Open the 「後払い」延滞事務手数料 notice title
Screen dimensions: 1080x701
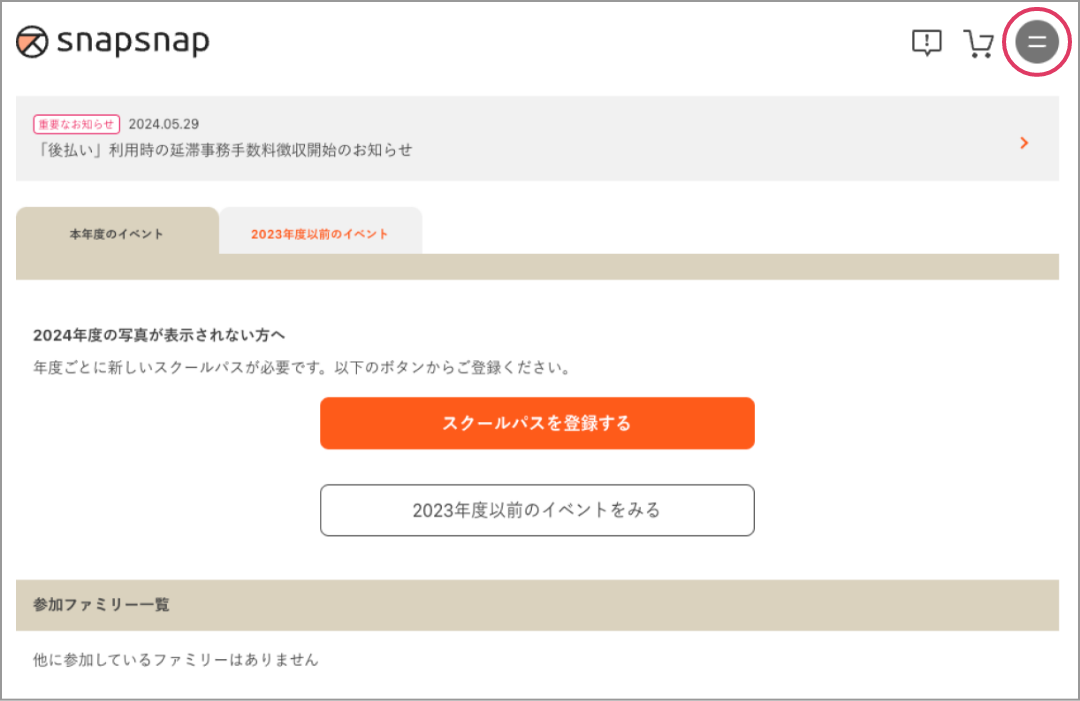click(x=222, y=150)
